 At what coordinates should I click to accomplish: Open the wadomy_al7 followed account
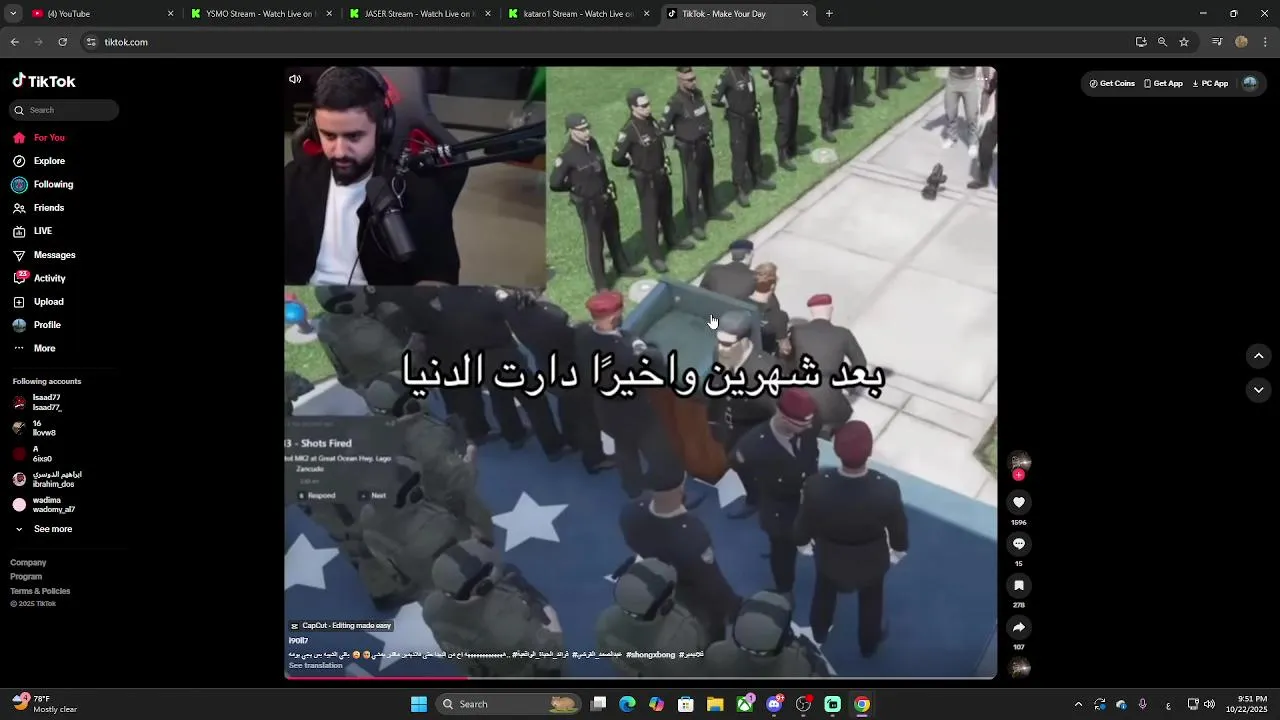[44, 505]
